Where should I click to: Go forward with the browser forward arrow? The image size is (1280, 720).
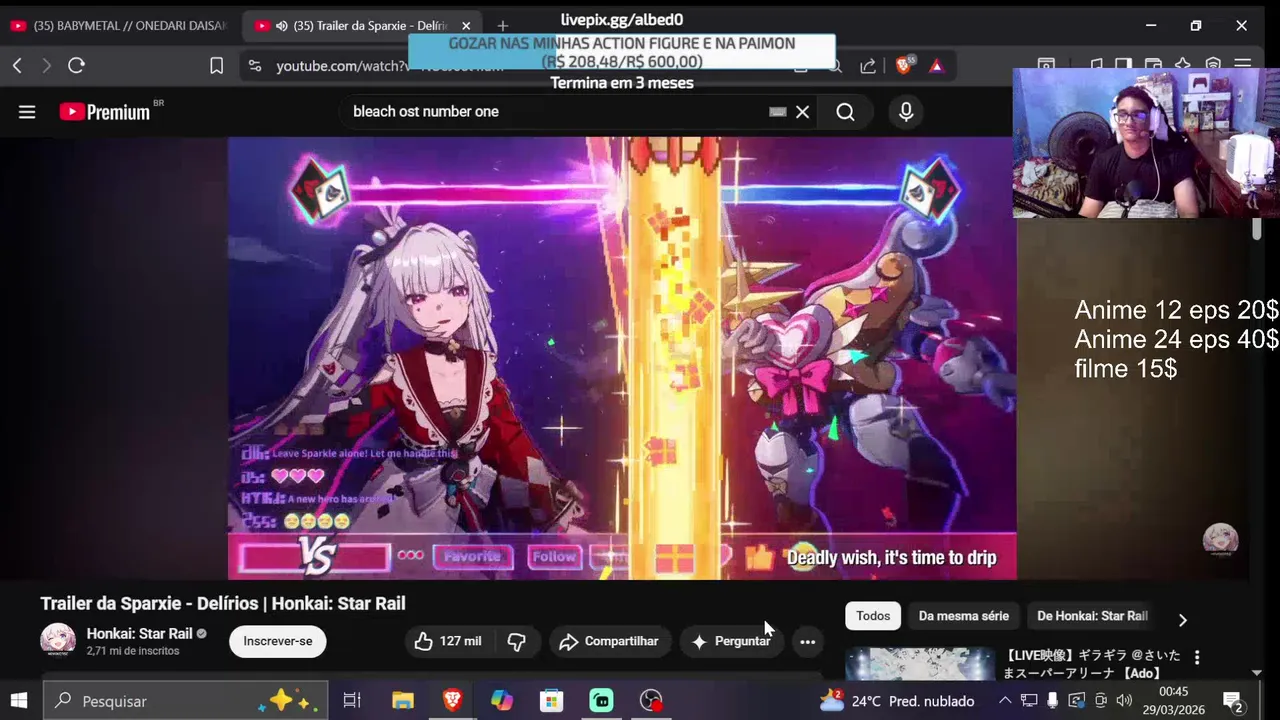(46, 66)
